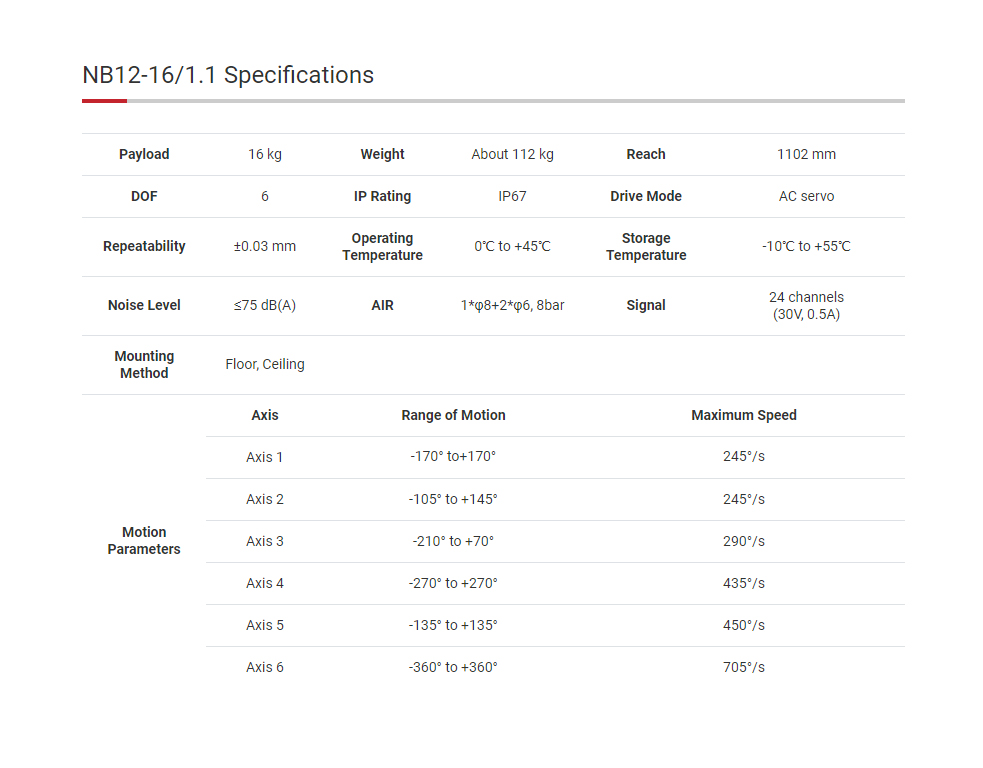983x768 pixels.
Task: Click the Payload label cell
Action: point(144,154)
